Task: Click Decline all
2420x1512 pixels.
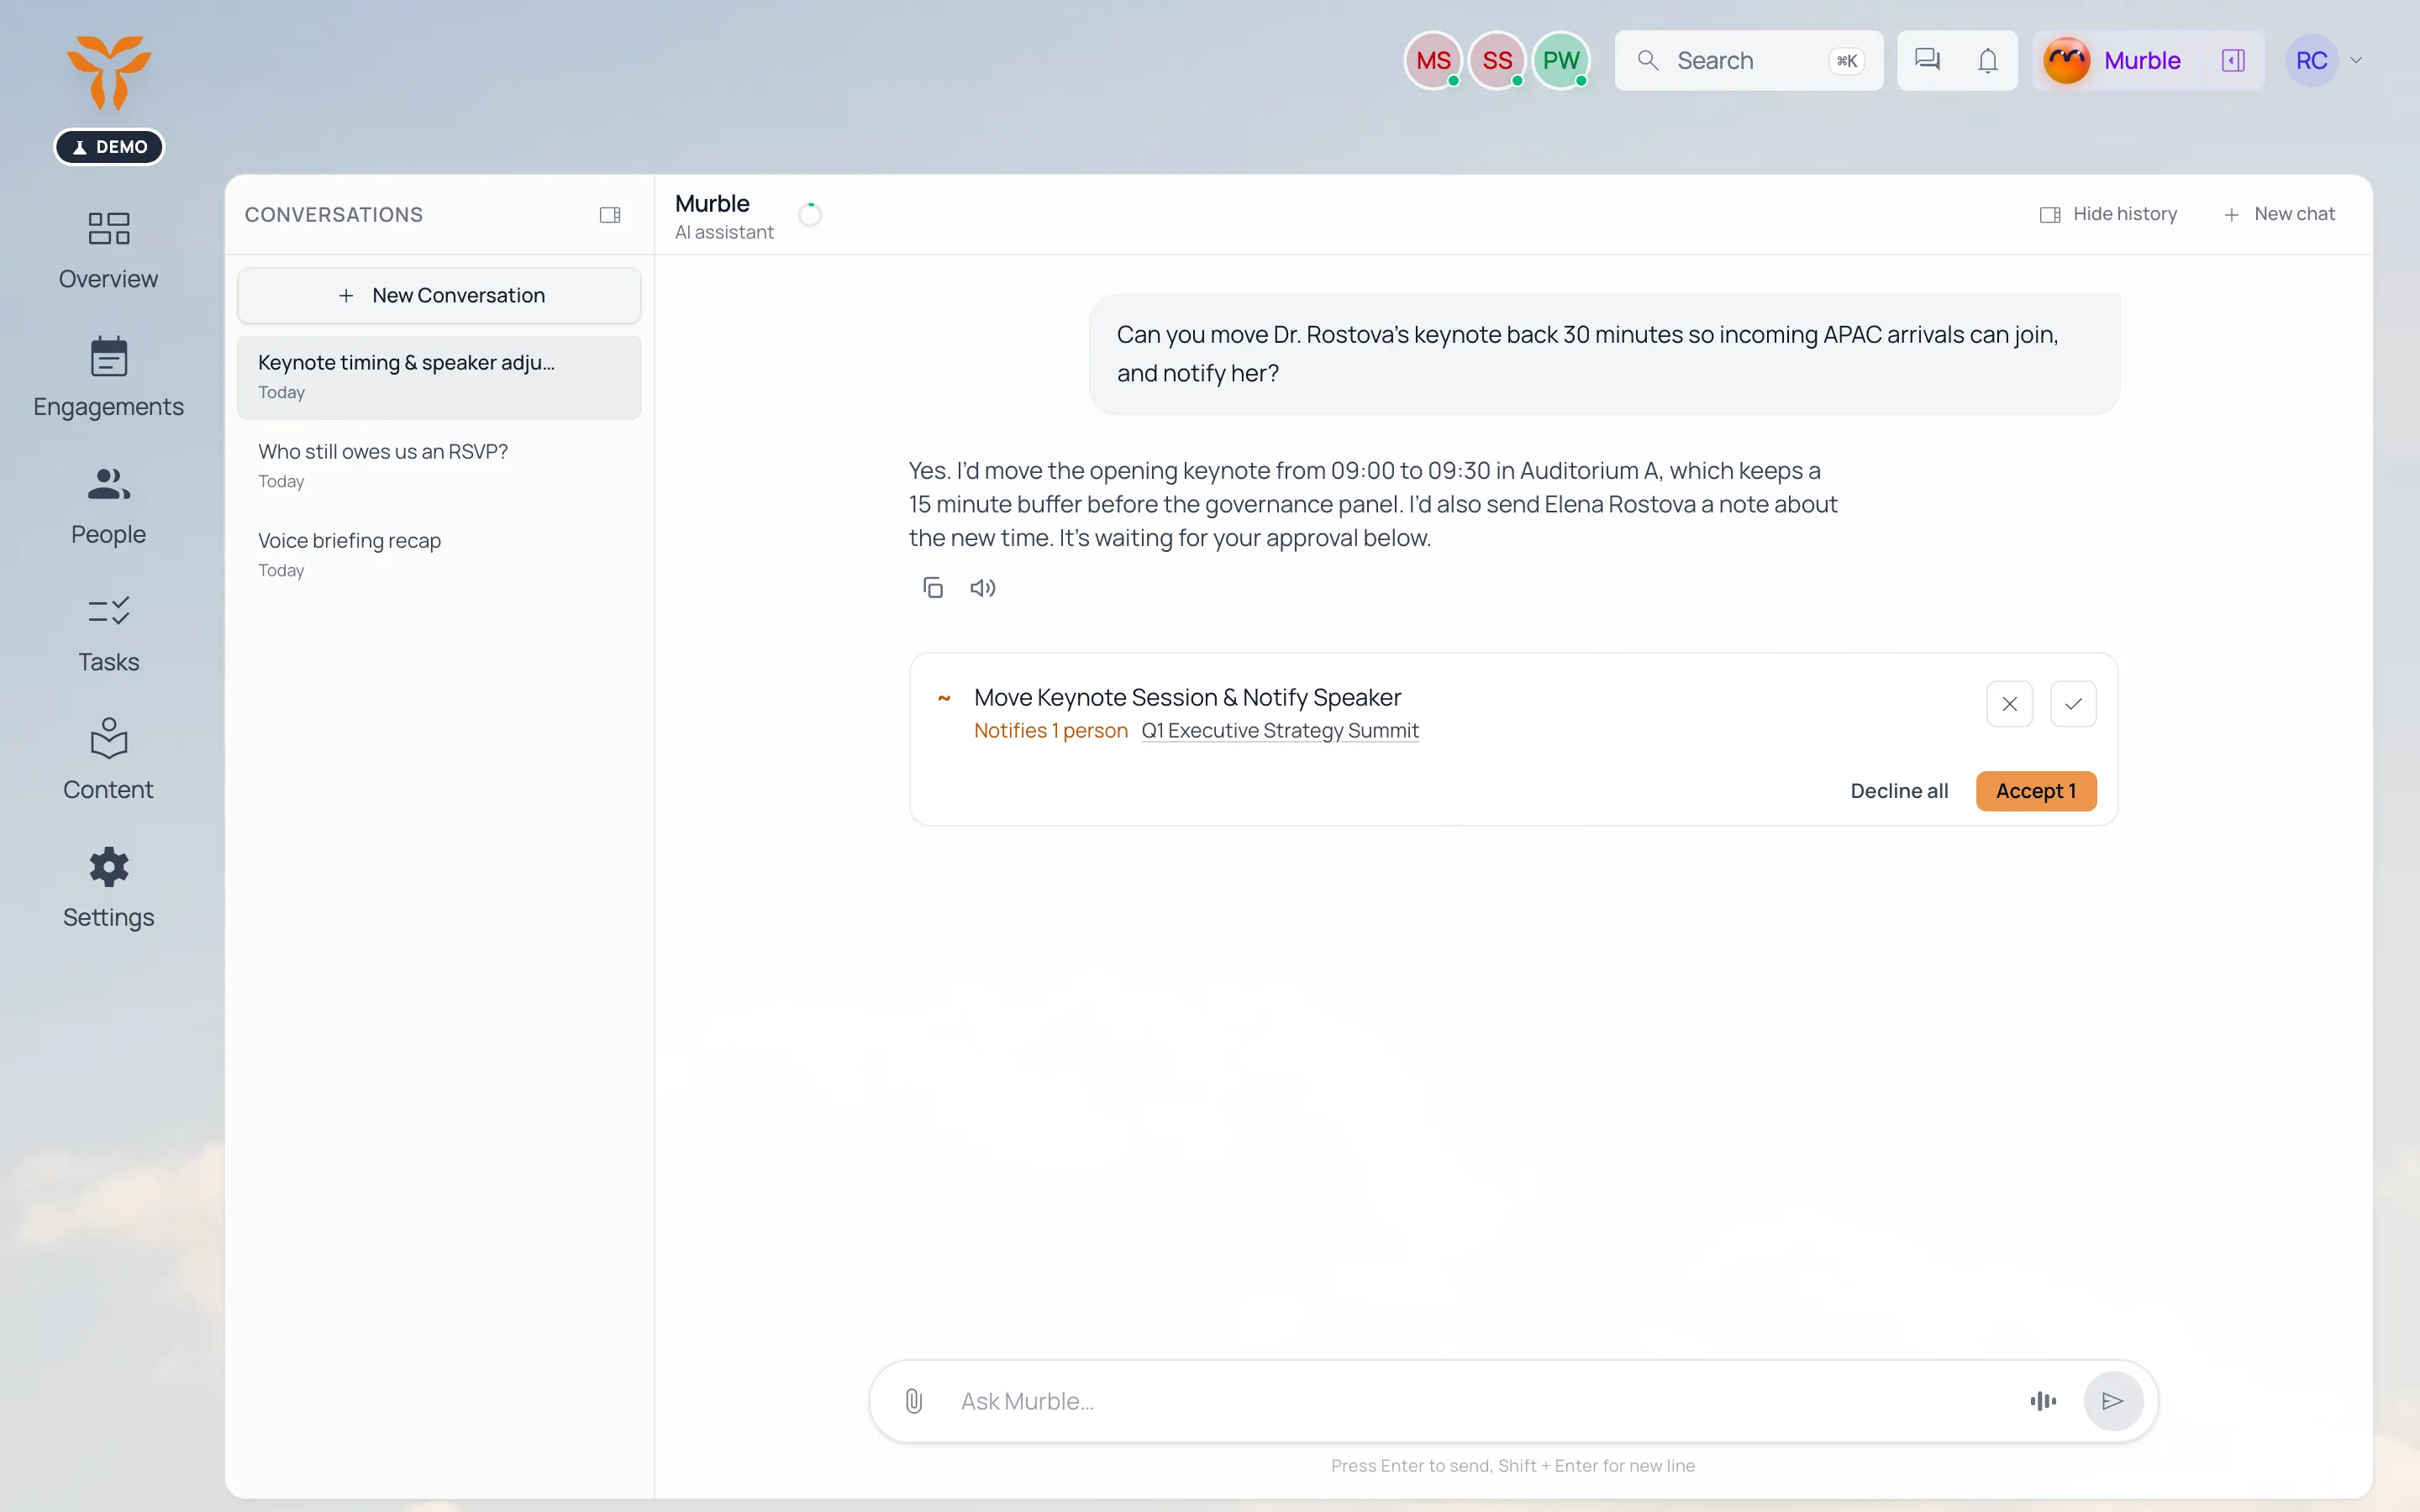Action: pyautogui.click(x=1899, y=791)
